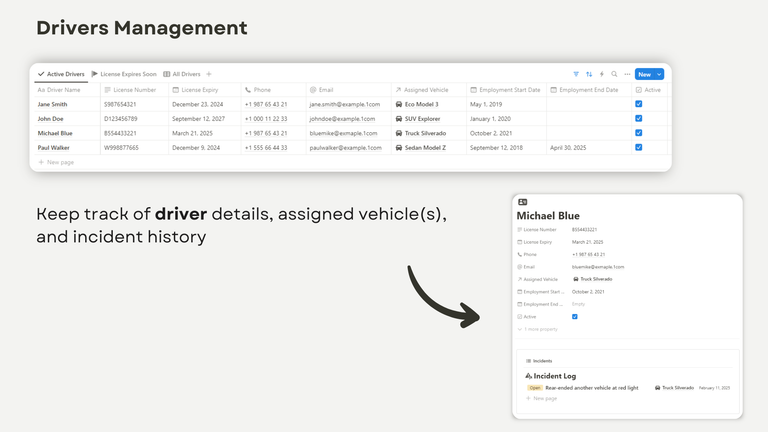Image resolution: width=768 pixels, height=432 pixels.
Task: Open the automations lightning icon
Action: (x=602, y=74)
